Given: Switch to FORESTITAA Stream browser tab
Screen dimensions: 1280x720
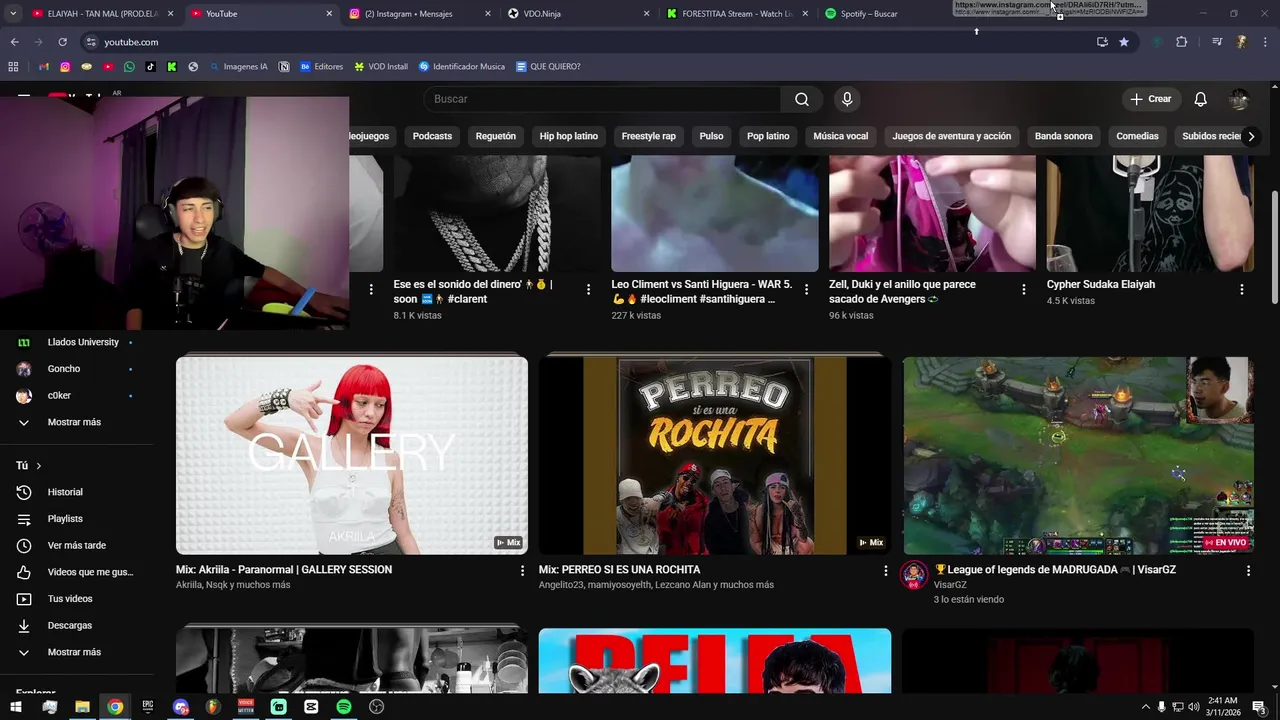Looking at the screenshot, I should (737, 14).
